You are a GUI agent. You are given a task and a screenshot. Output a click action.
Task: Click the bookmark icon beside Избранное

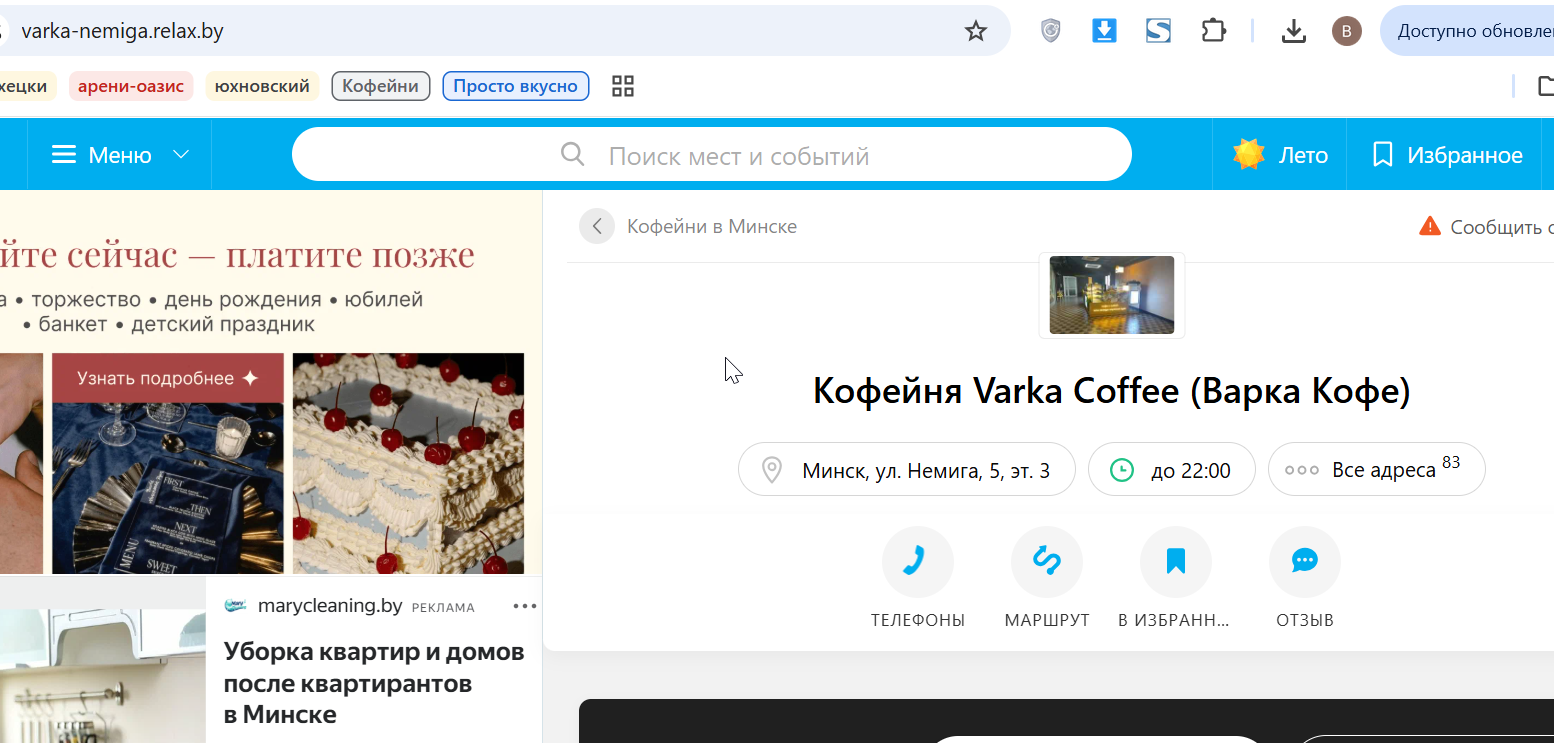[x=1383, y=155]
